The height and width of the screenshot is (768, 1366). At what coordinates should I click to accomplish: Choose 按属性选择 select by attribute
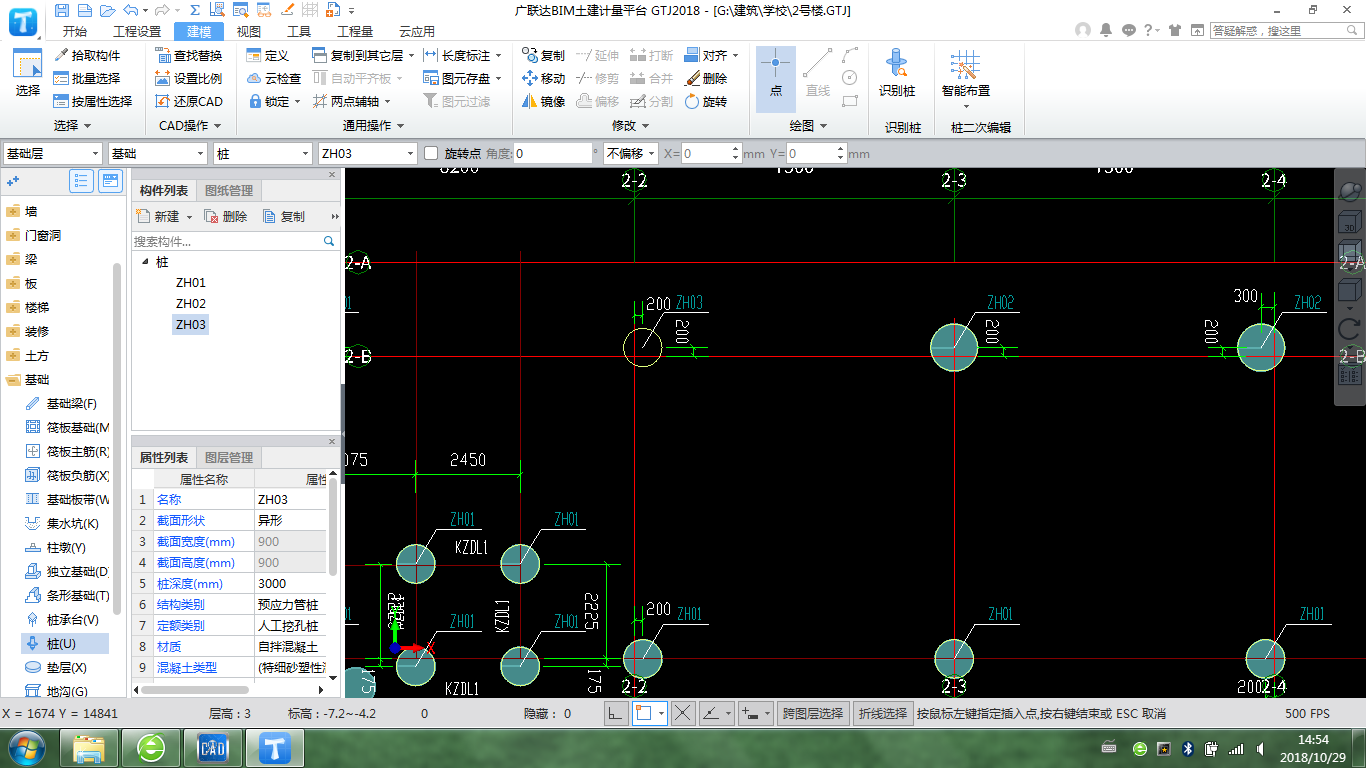pos(93,101)
